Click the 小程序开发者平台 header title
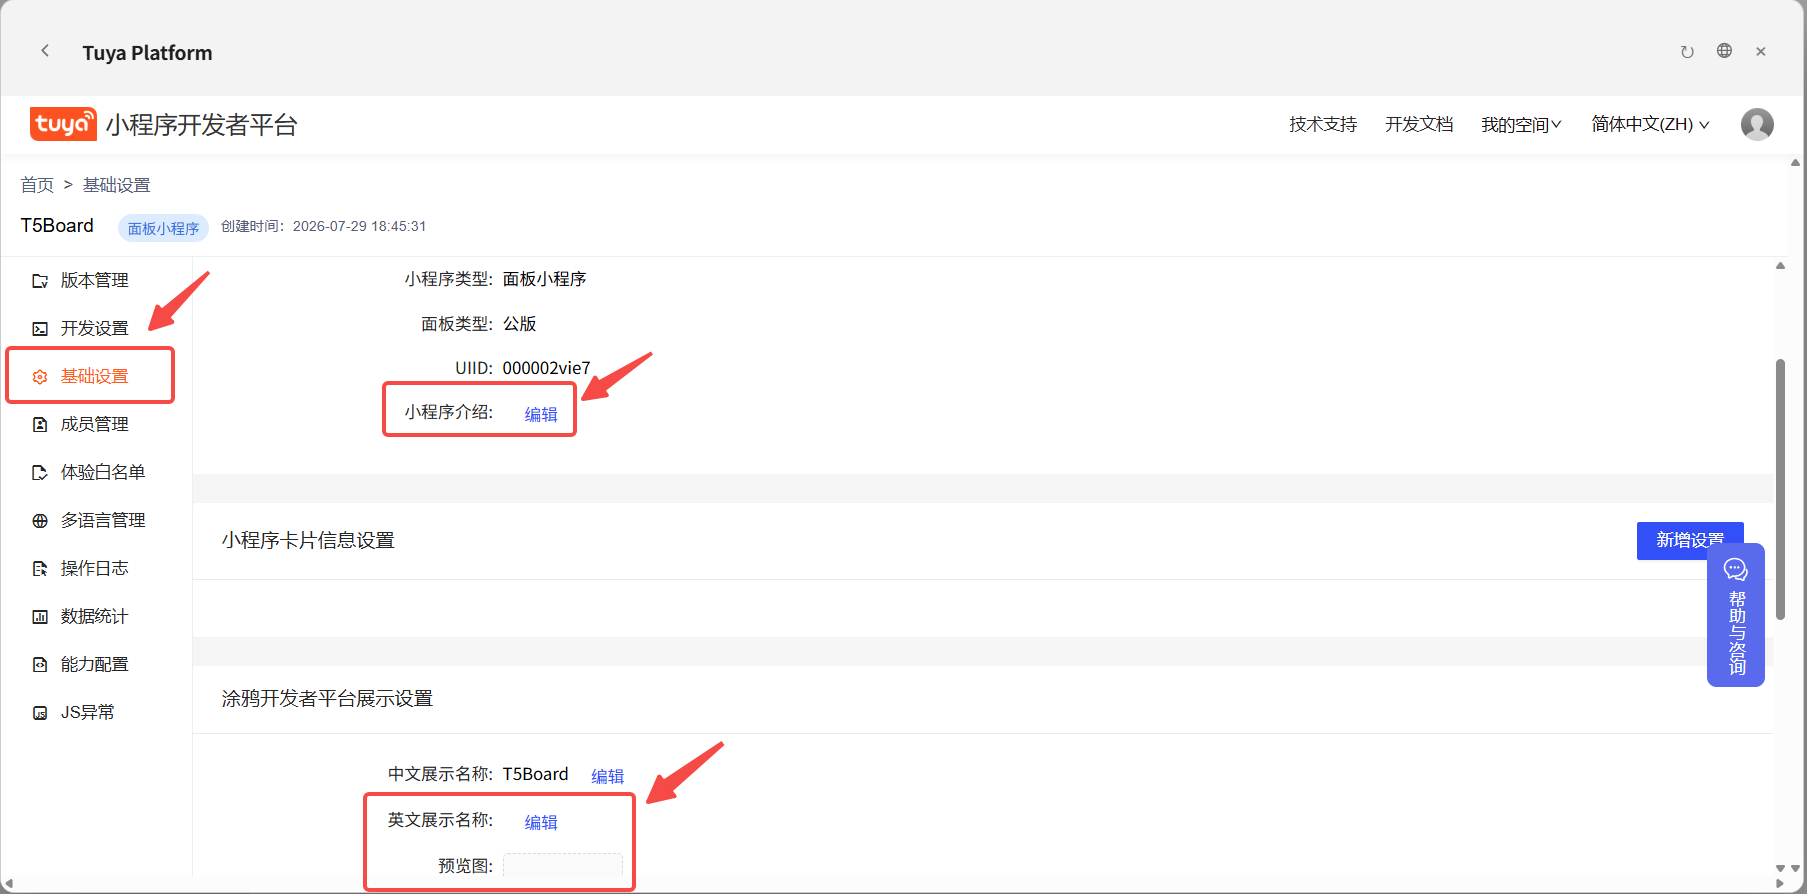This screenshot has height=894, width=1807. (202, 125)
